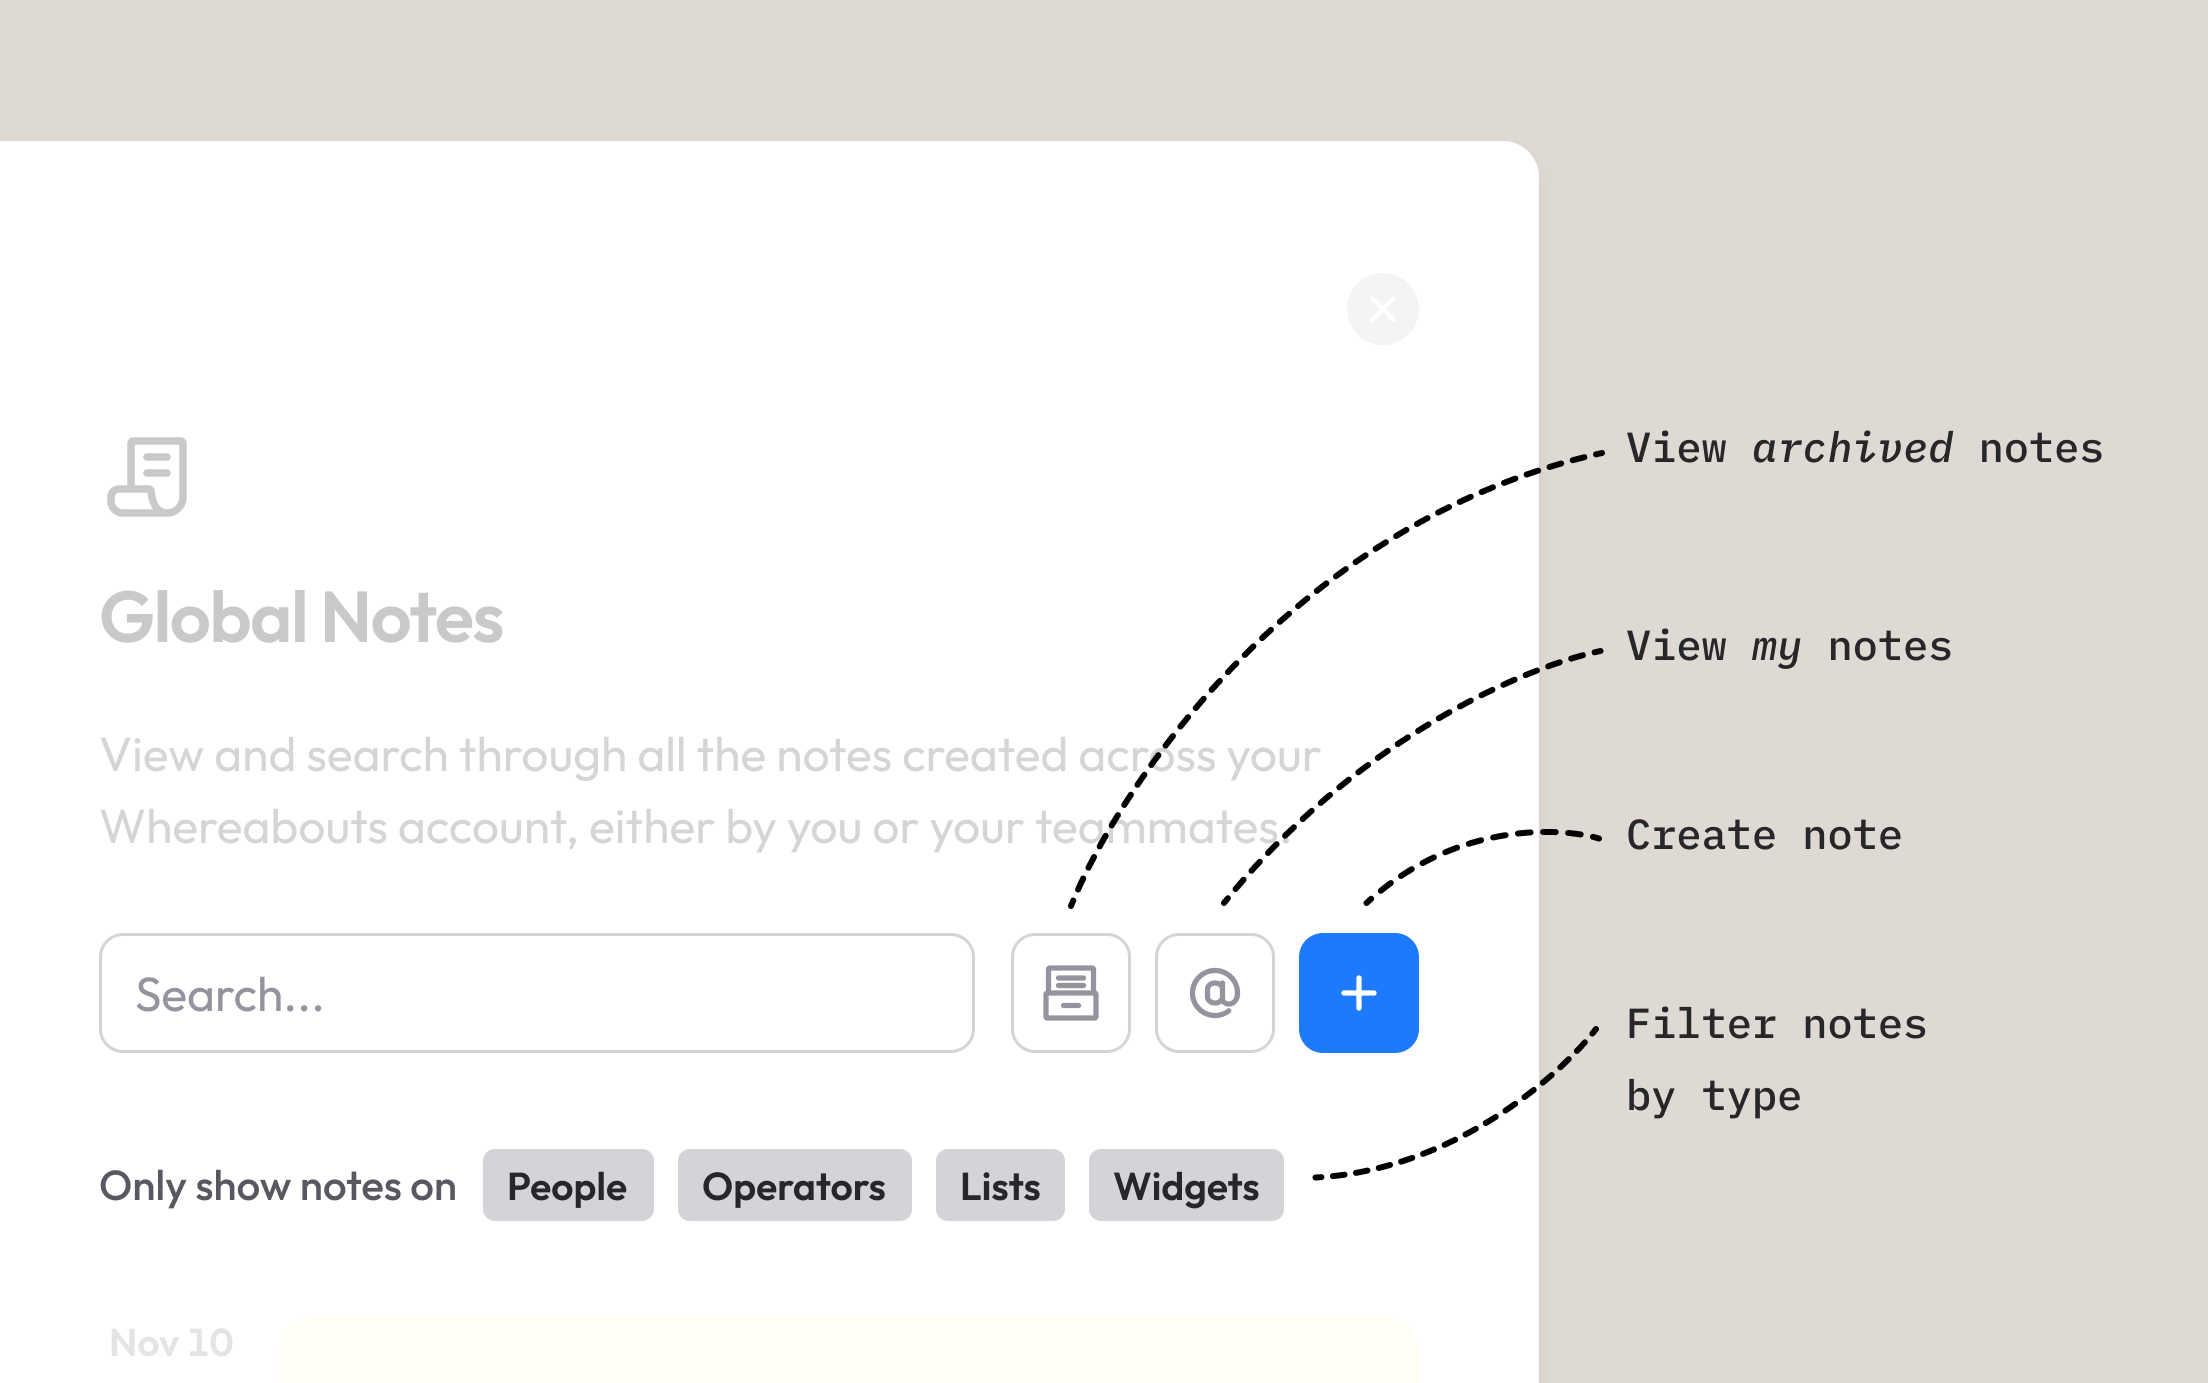Create a new note with the plus button
Image resolution: width=2208 pixels, height=1383 pixels.
[1357, 992]
